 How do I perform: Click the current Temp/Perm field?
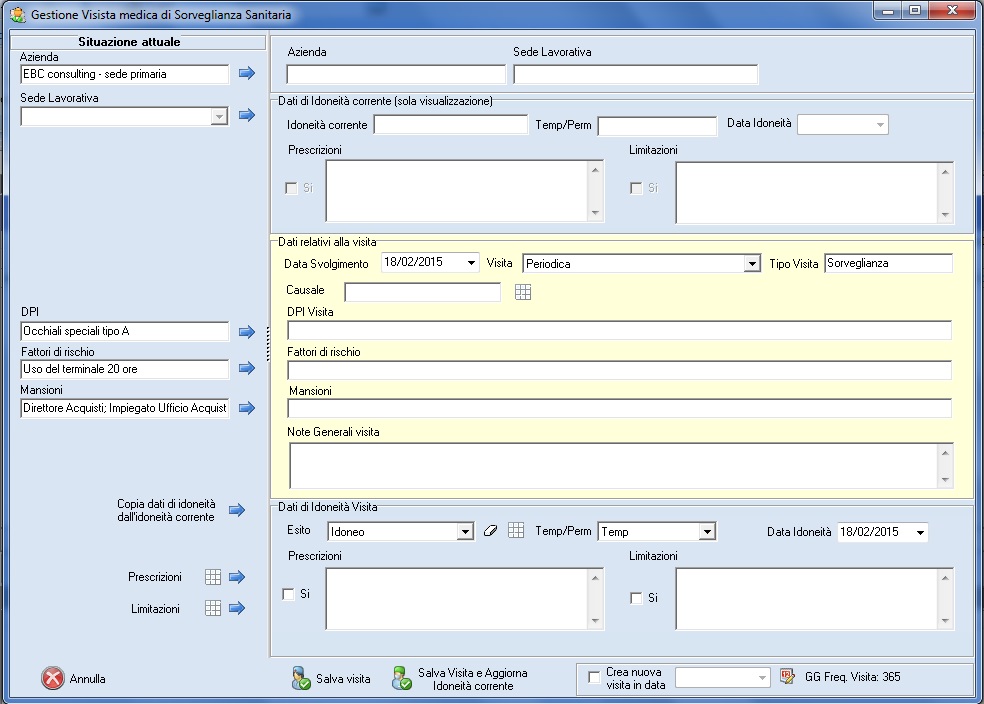pyautogui.click(x=657, y=126)
